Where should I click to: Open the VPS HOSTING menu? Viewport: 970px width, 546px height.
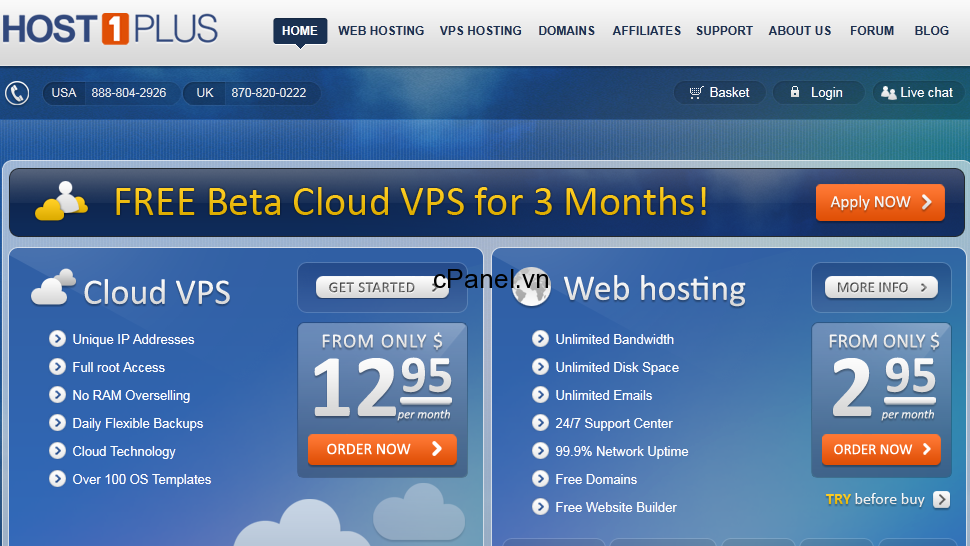coord(481,31)
